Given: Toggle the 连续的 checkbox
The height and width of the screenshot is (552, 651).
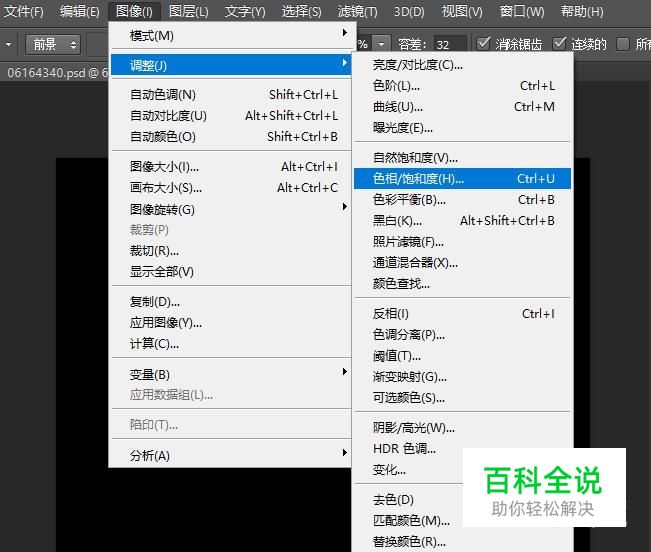Looking at the screenshot, I should coord(560,43).
